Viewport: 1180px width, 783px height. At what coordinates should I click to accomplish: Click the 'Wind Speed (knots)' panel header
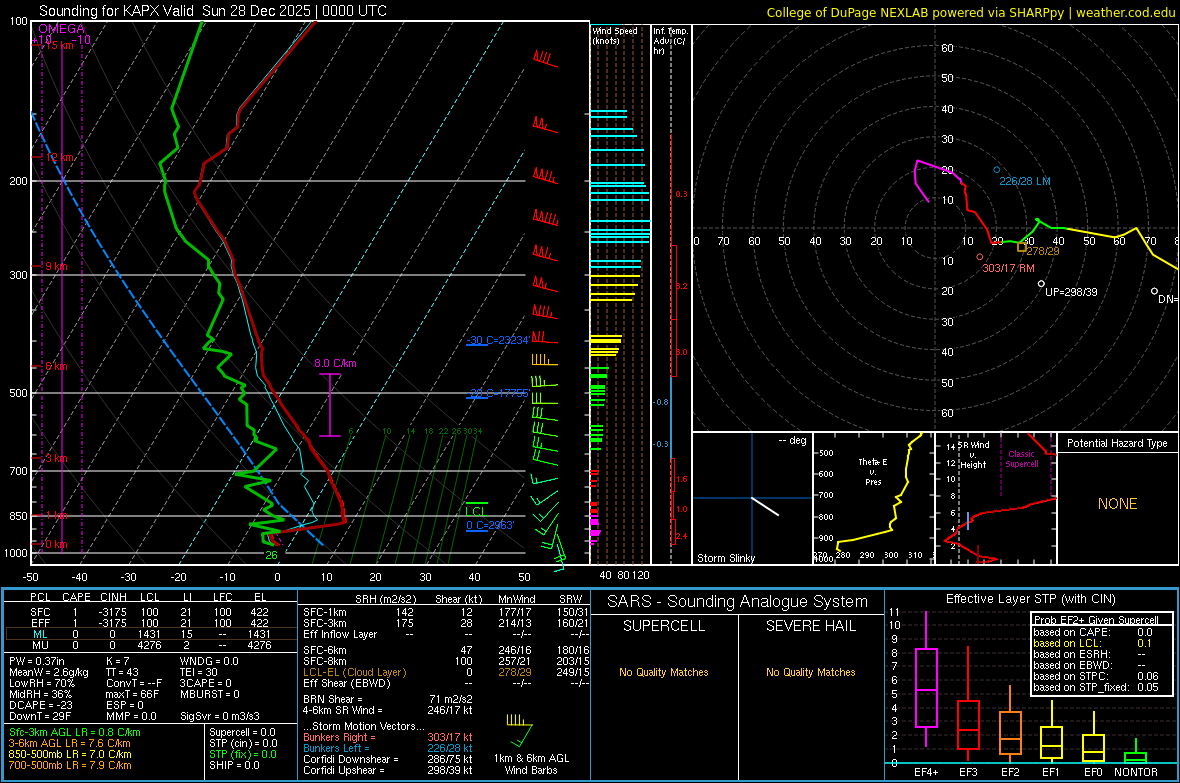click(x=614, y=35)
